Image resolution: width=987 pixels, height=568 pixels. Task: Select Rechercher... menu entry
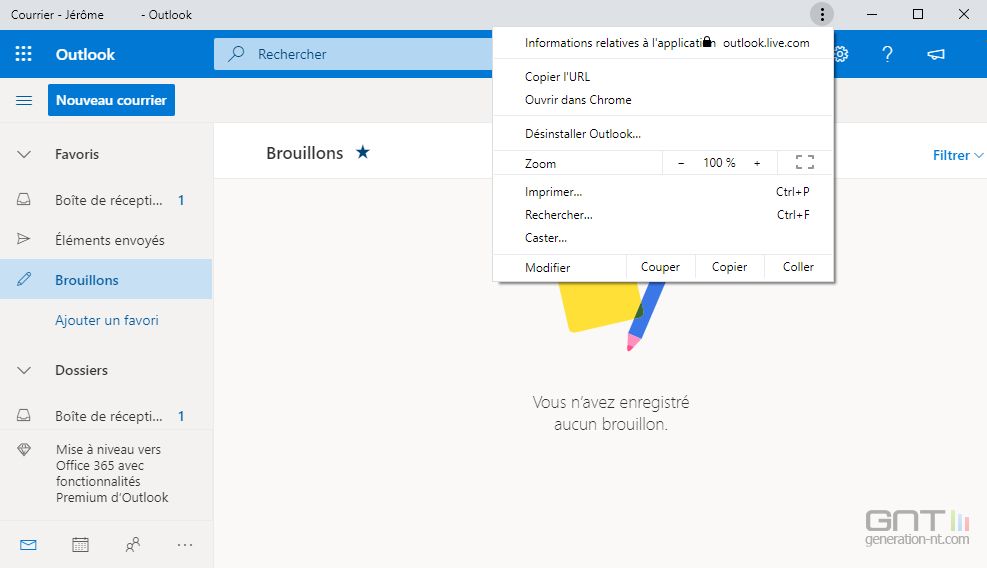point(663,215)
